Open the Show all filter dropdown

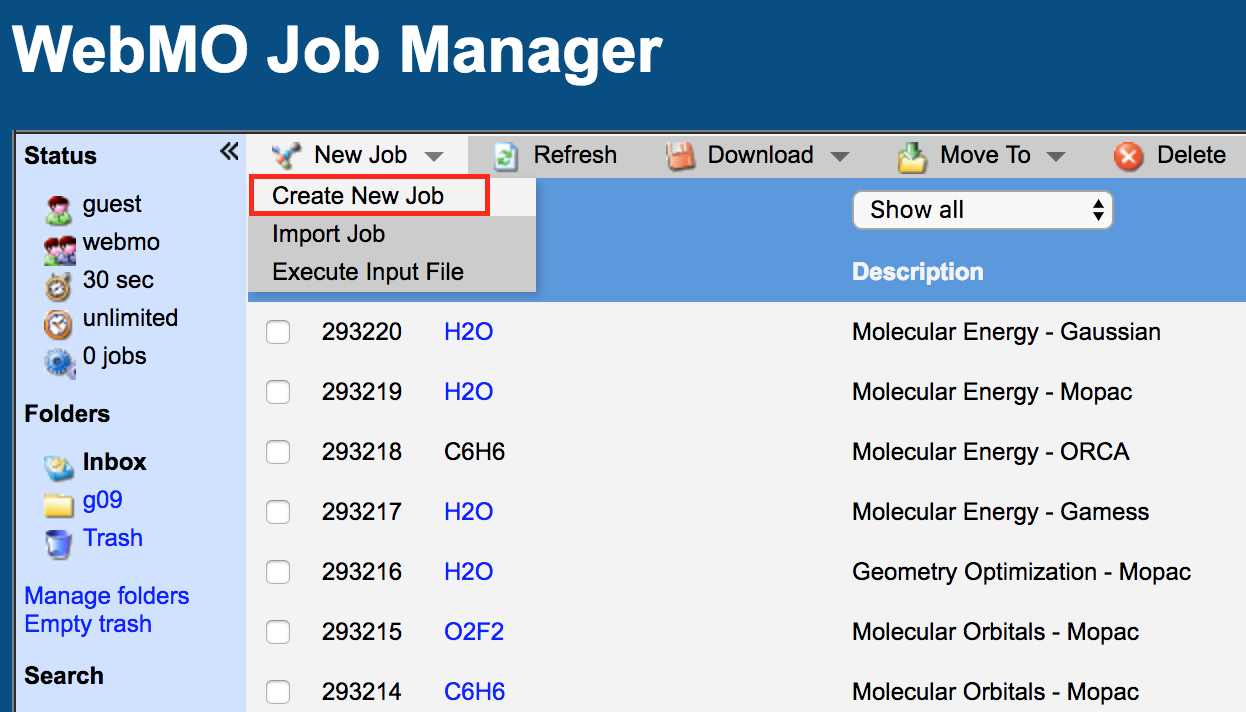(x=982, y=210)
